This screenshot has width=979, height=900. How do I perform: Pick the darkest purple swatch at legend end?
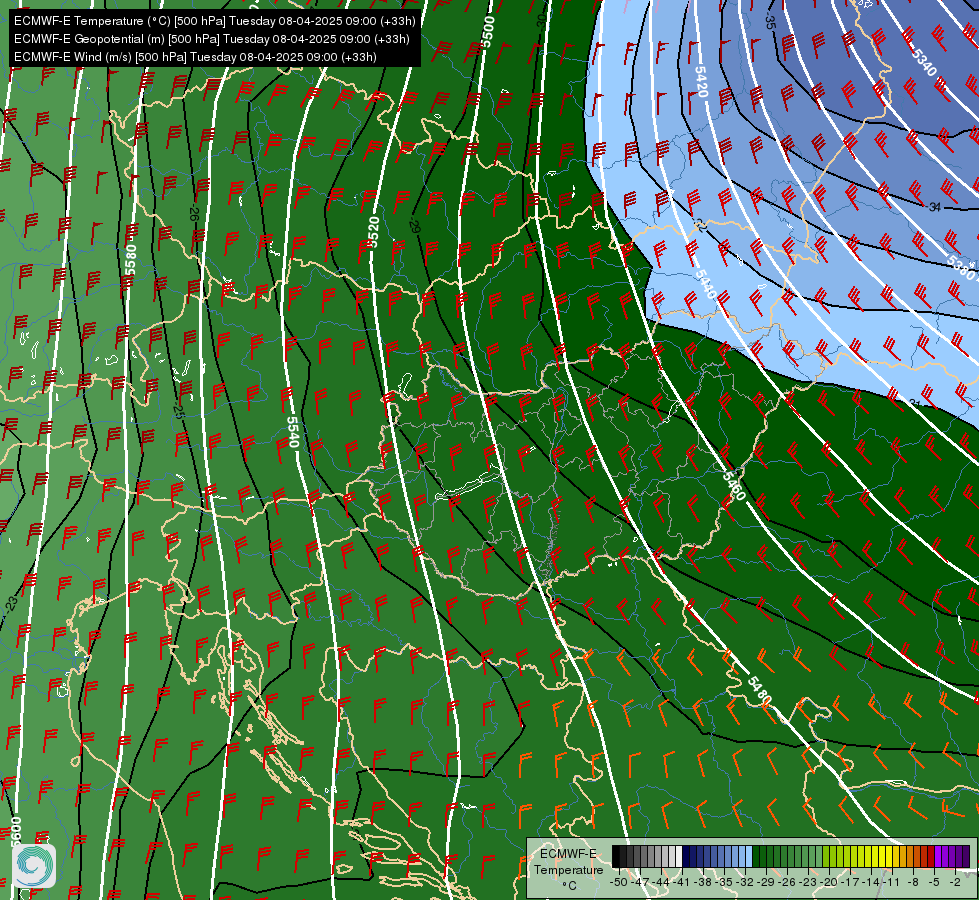tap(967, 856)
